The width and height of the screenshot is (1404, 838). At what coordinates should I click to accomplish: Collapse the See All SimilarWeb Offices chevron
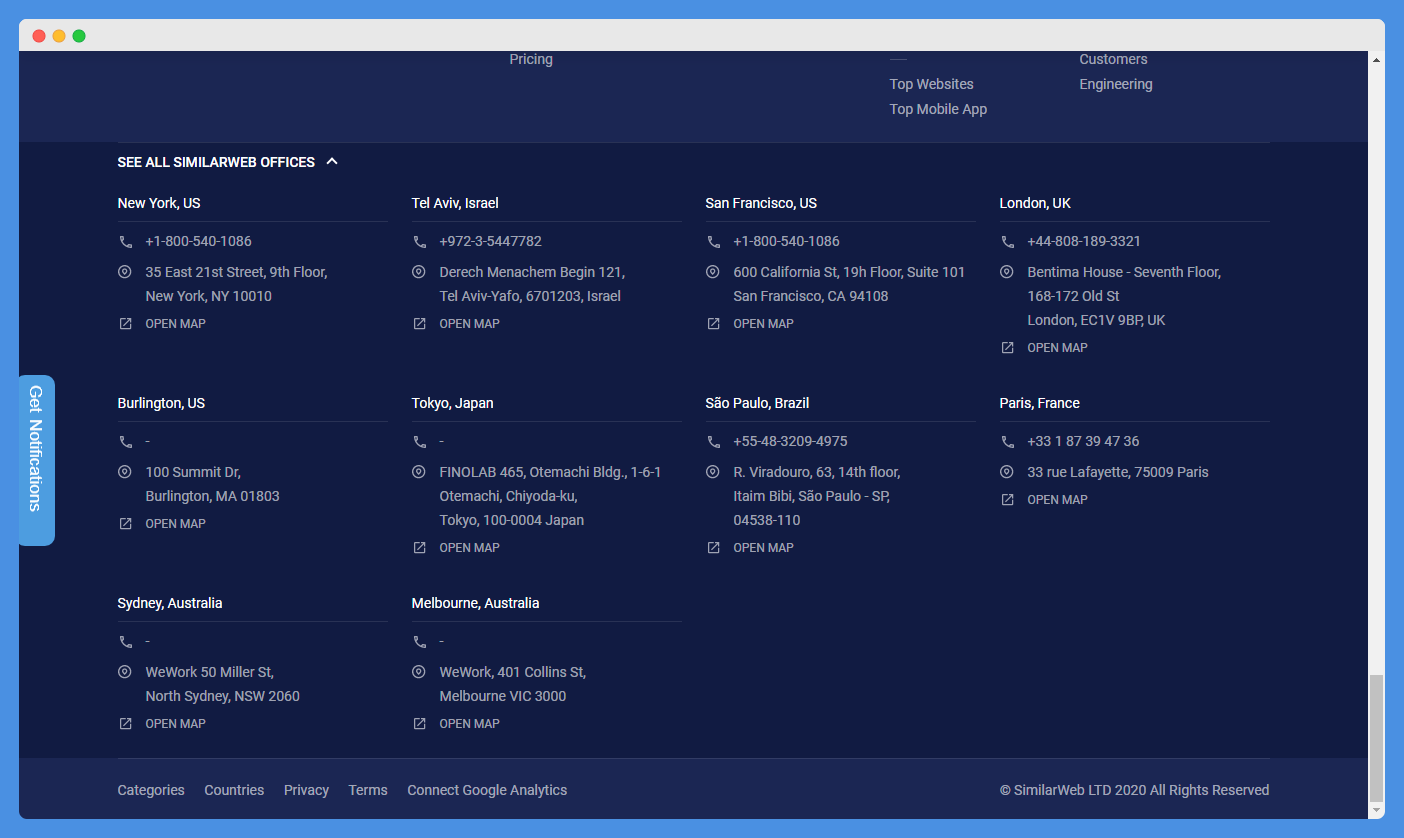332,162
